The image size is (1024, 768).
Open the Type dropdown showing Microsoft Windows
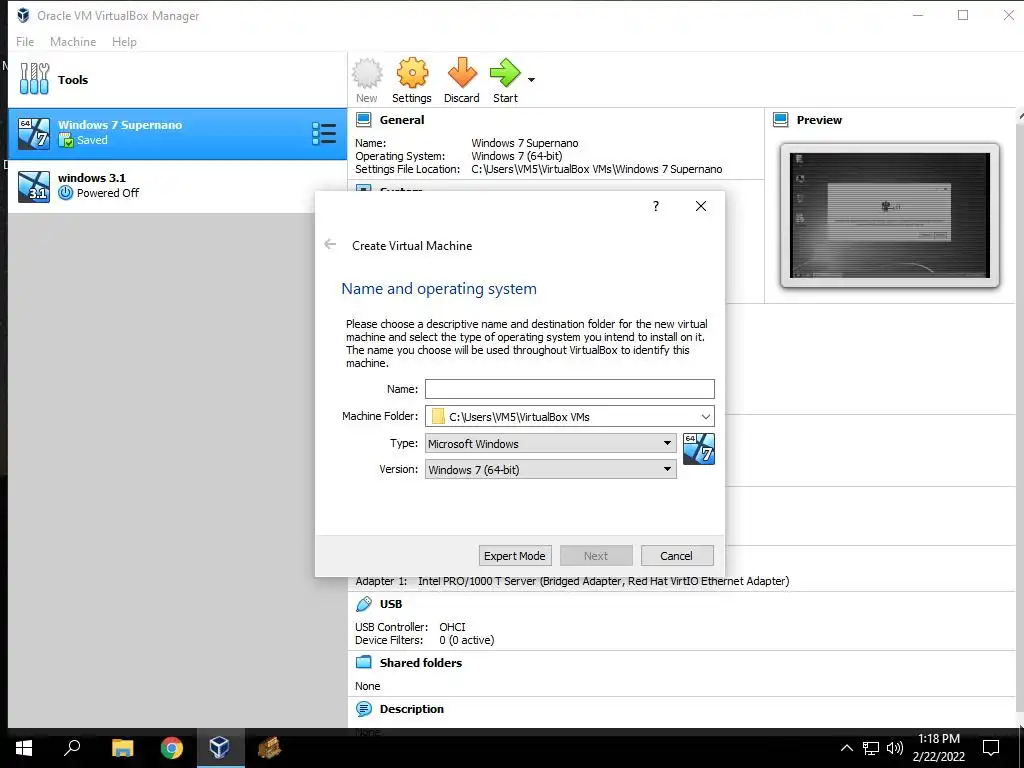click(551, 443)
